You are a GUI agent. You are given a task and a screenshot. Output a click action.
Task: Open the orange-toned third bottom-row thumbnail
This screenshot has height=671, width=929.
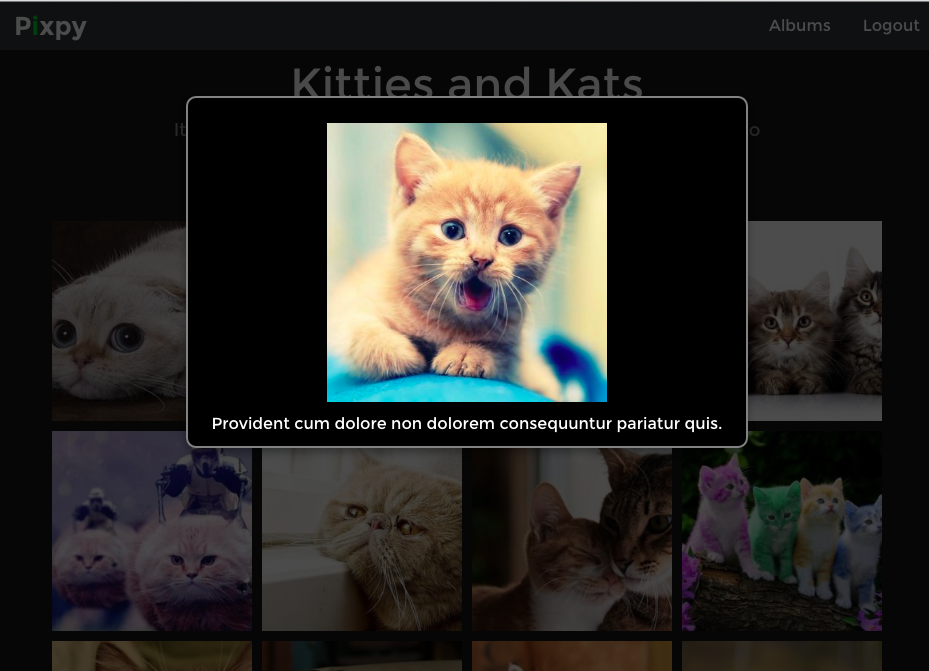click(572, 656)
